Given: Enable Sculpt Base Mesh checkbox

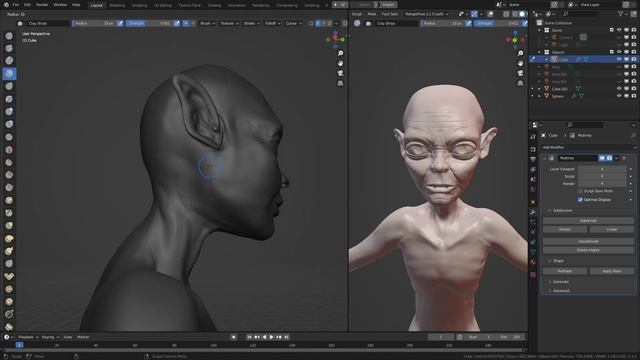Looking at the screenshot, I should (x=580, y=191).
